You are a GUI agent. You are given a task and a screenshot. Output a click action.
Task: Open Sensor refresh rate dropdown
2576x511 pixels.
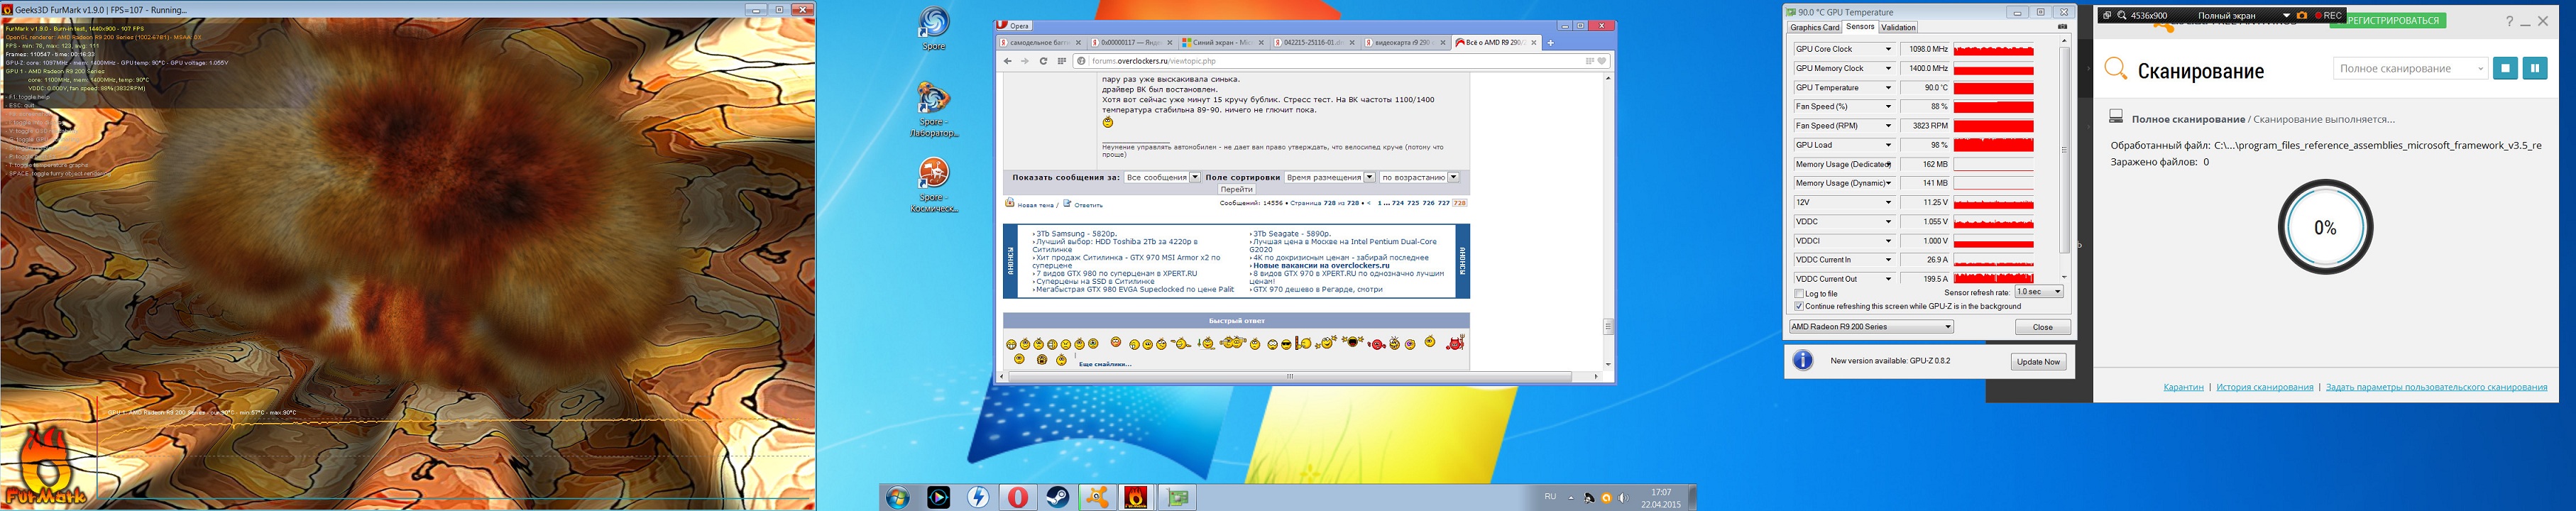2039,292
